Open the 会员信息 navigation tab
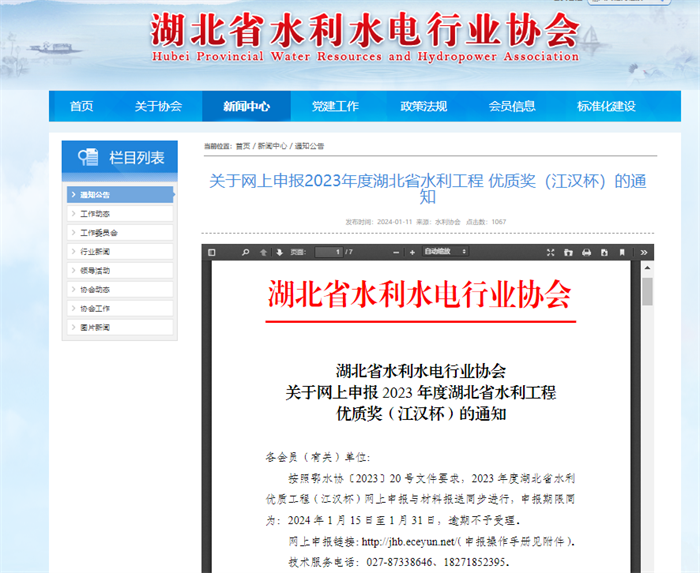700x573 pixels. (512, 106)
